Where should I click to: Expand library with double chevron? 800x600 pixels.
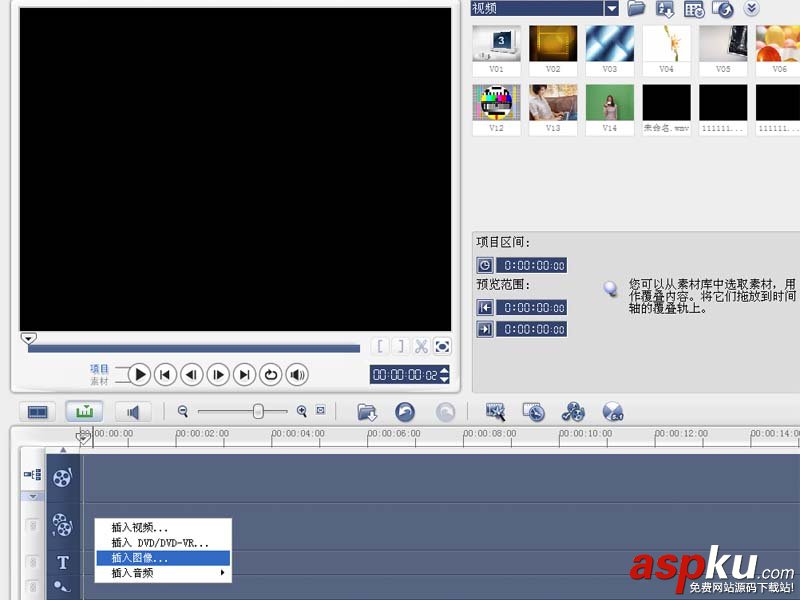(x=752, y=8)
